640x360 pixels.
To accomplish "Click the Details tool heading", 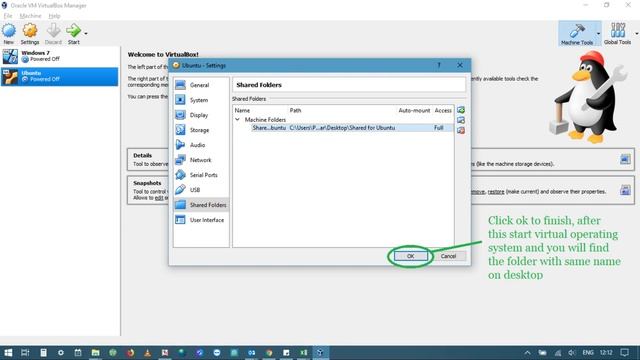I will point(142,156).
